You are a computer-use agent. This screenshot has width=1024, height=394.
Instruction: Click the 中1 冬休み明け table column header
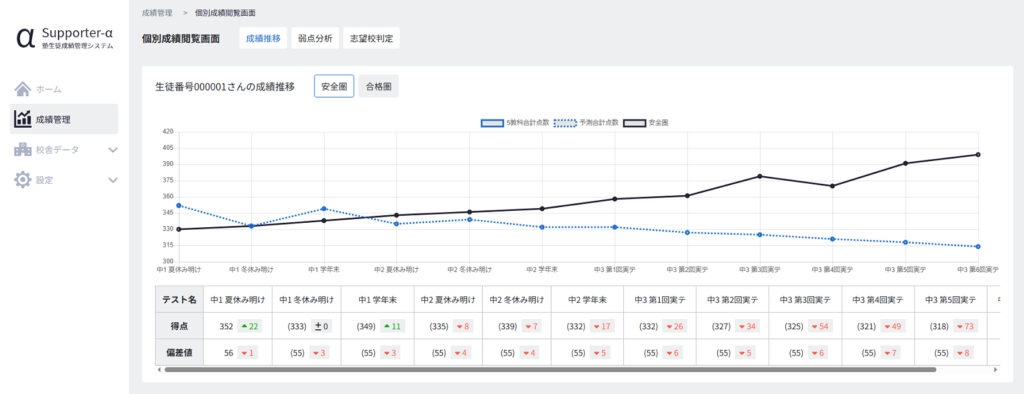coord(306,300)
